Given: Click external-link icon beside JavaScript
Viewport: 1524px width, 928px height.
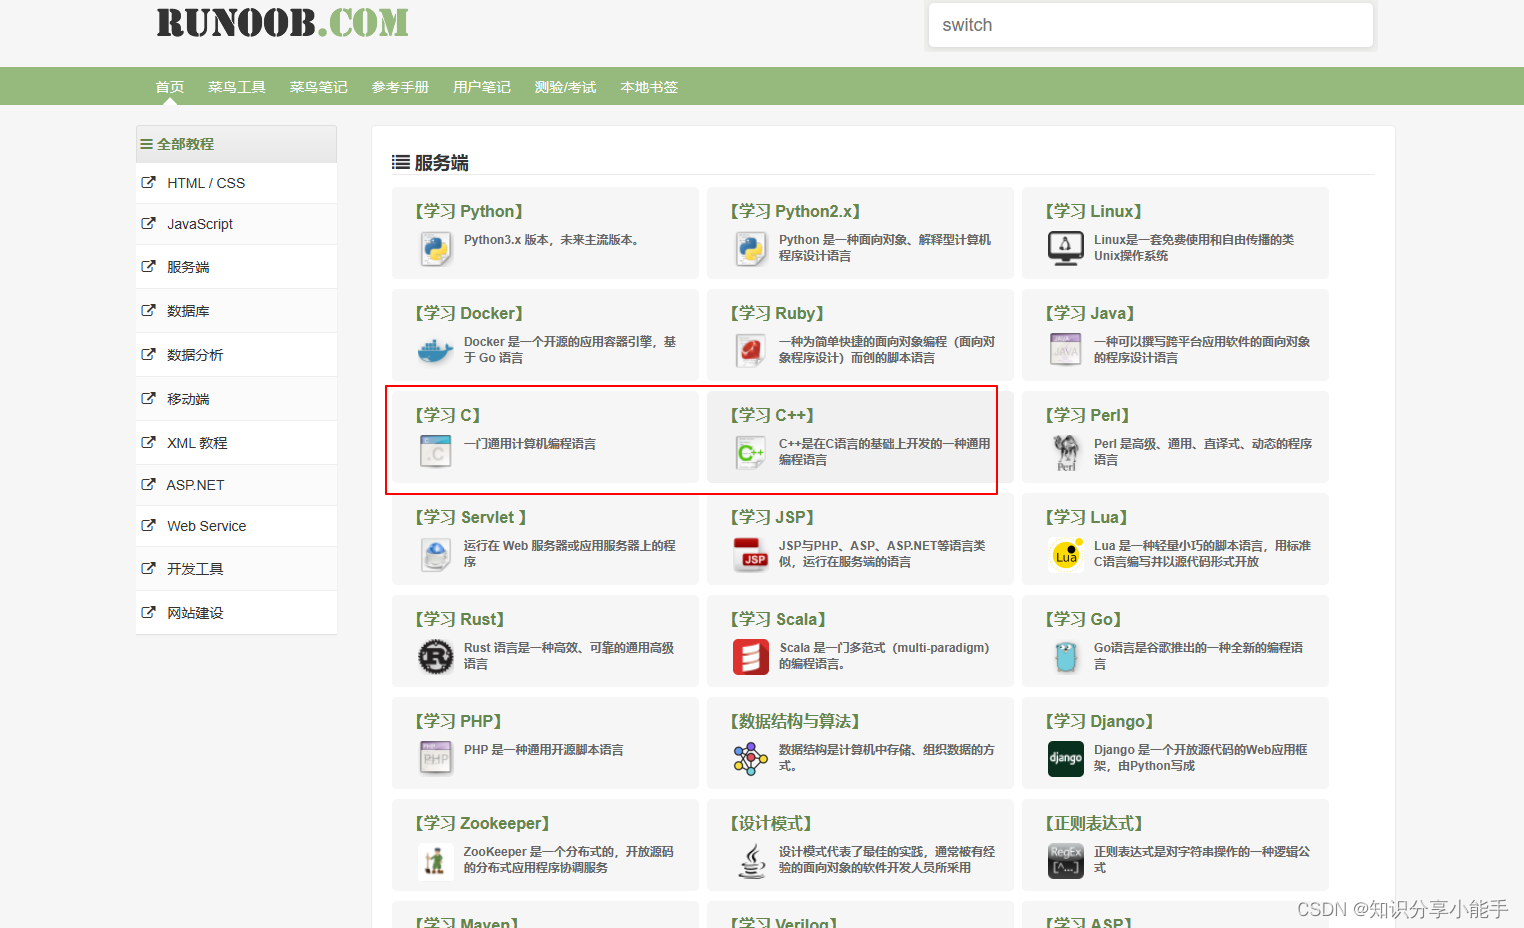Looking at the screenshot, I should click(x=148, y=223).
